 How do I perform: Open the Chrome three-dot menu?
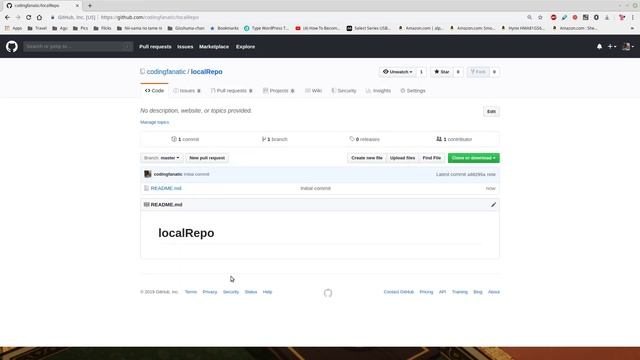pos(633,17)
